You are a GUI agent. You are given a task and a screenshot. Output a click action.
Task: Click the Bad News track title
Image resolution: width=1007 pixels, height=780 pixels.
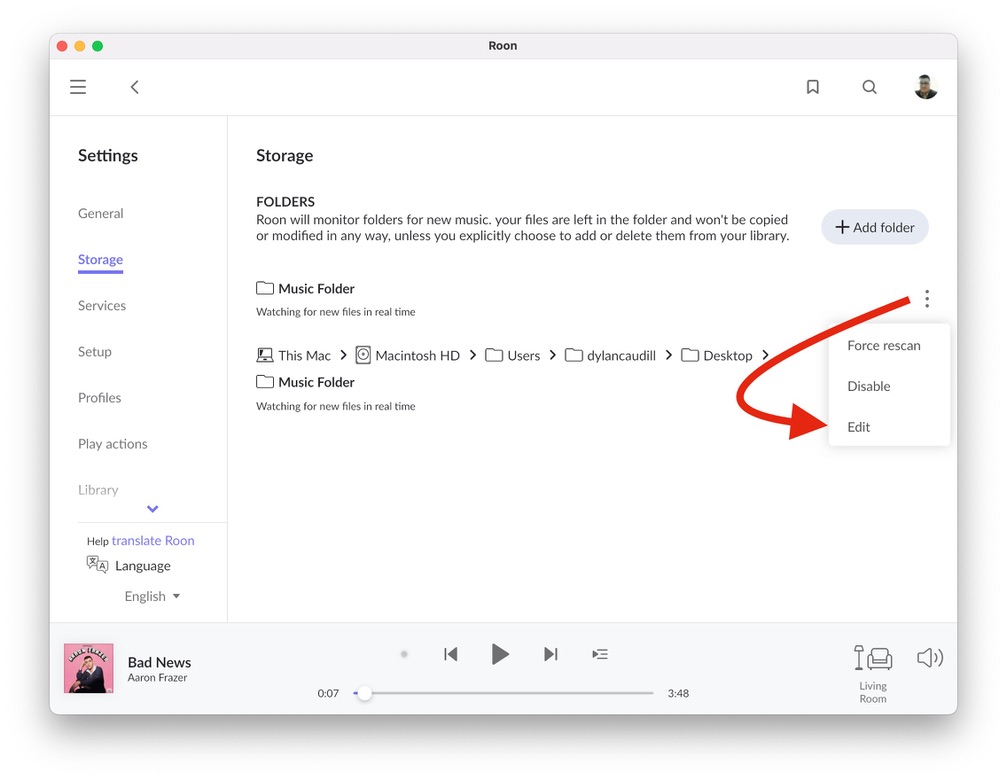(x=159, y=662)
